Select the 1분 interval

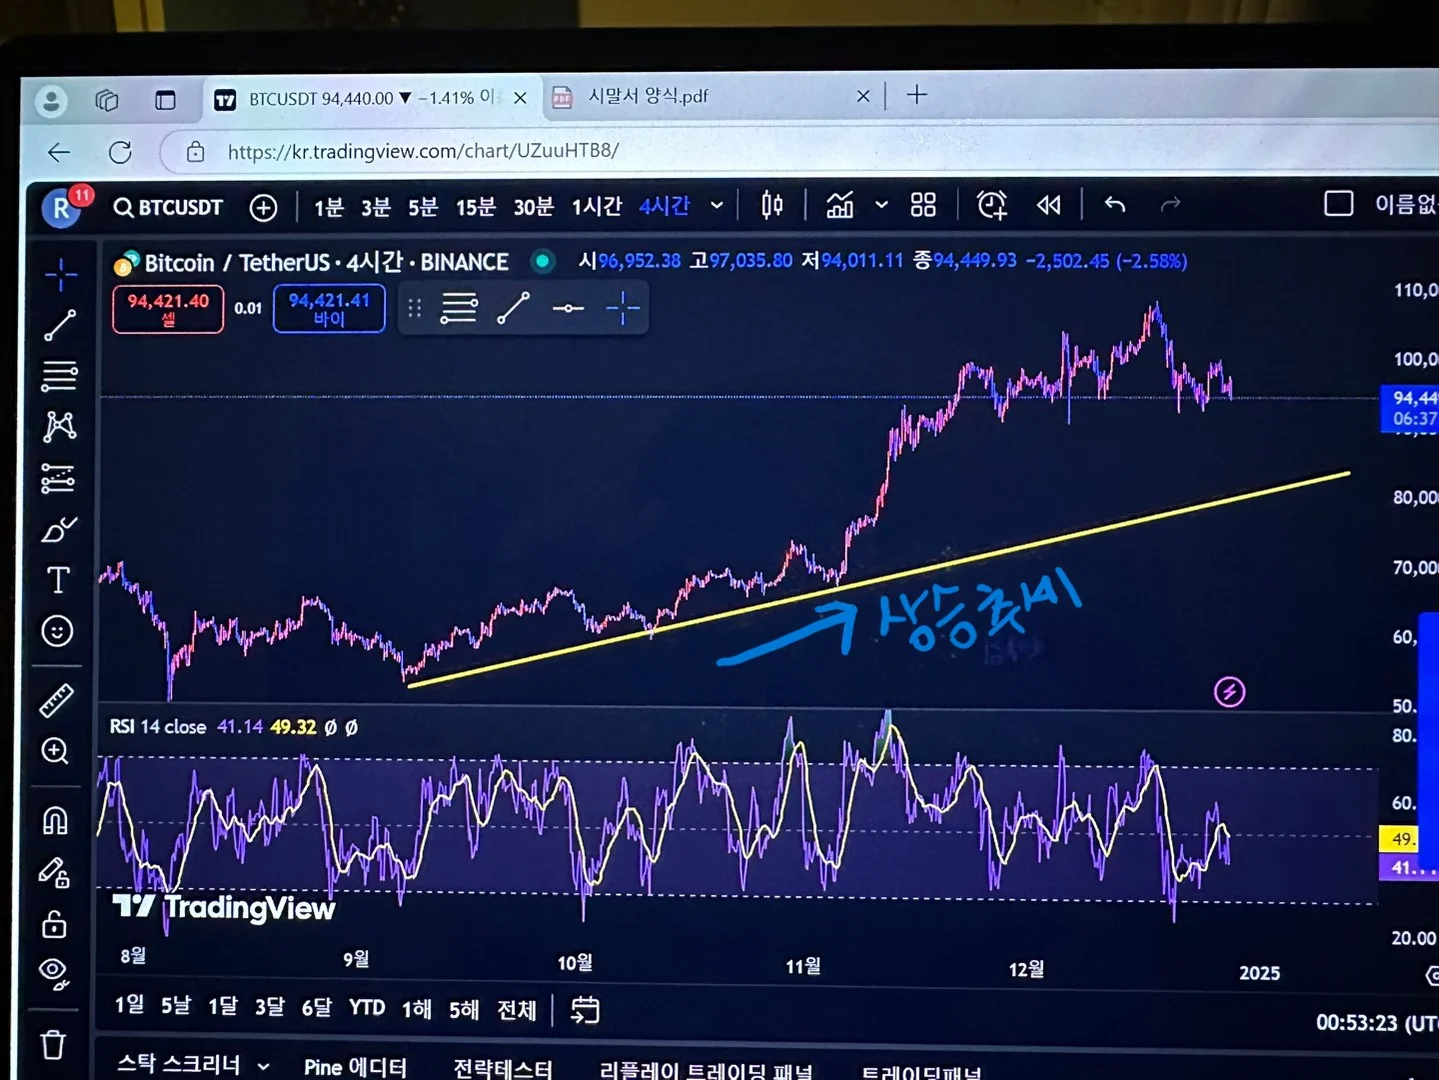tap(329, 207)
